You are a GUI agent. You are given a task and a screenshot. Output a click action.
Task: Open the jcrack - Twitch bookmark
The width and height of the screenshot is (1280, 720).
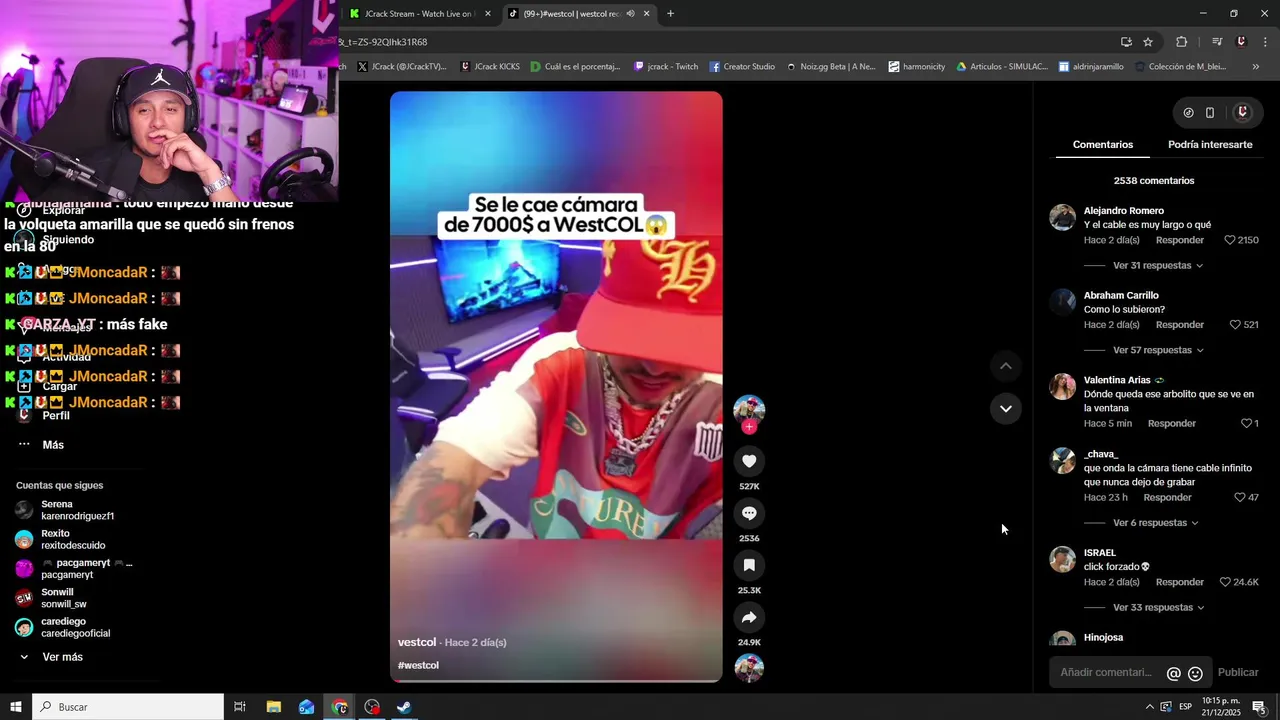(666, 67)
